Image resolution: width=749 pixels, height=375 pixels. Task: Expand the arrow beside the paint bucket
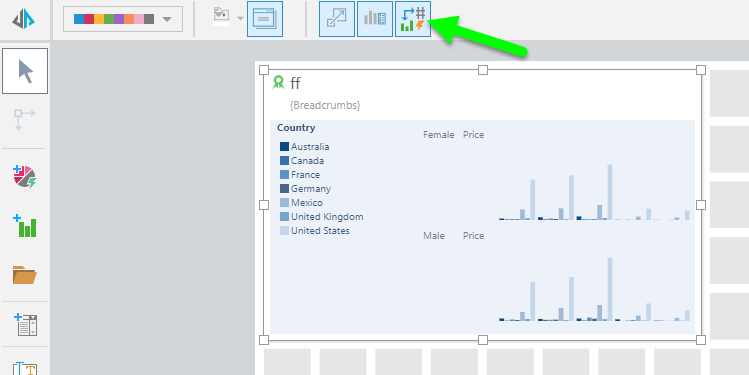point(240,19)
